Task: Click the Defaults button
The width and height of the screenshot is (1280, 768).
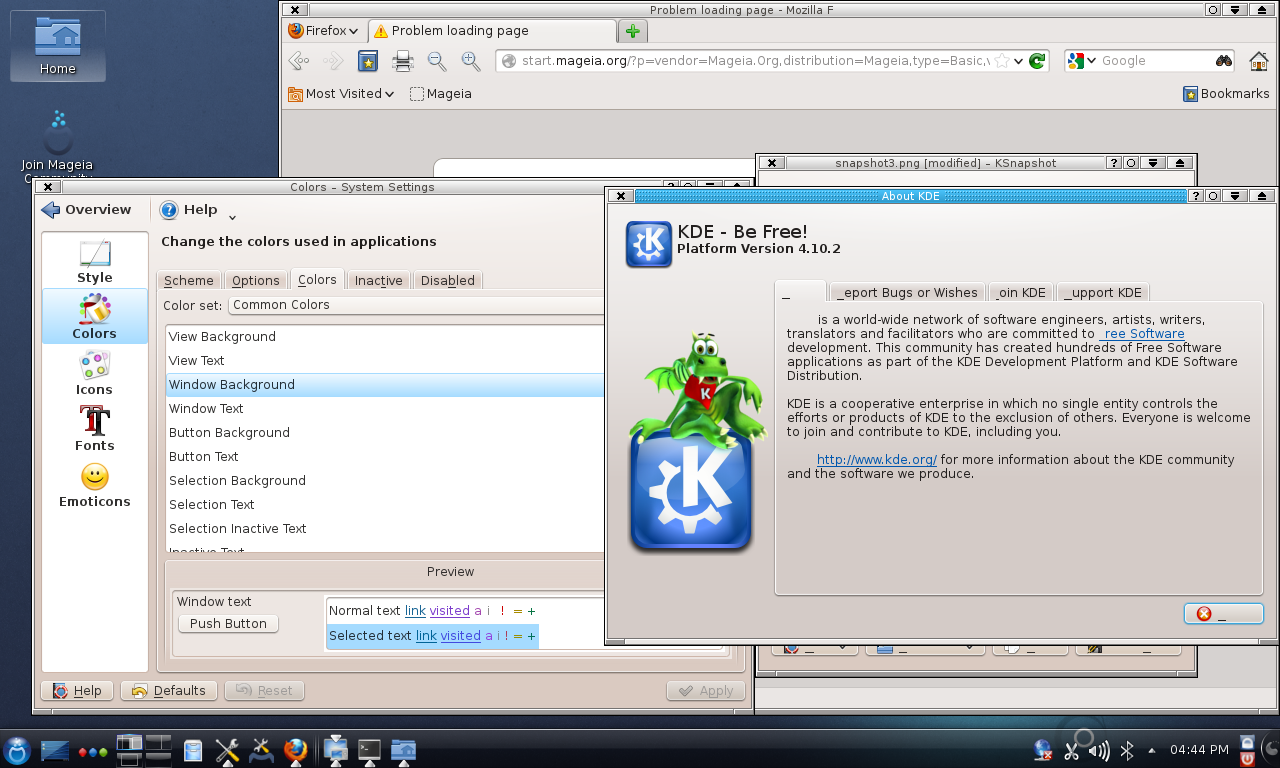Action: pos(169,690)
